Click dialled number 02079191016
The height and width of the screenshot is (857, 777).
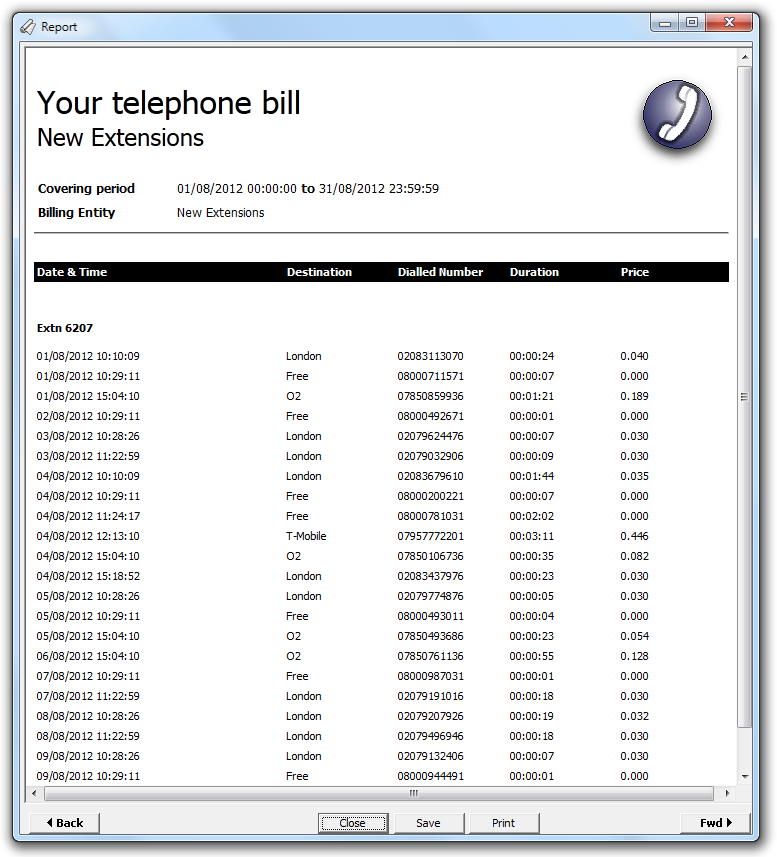(x=430, y=696)
